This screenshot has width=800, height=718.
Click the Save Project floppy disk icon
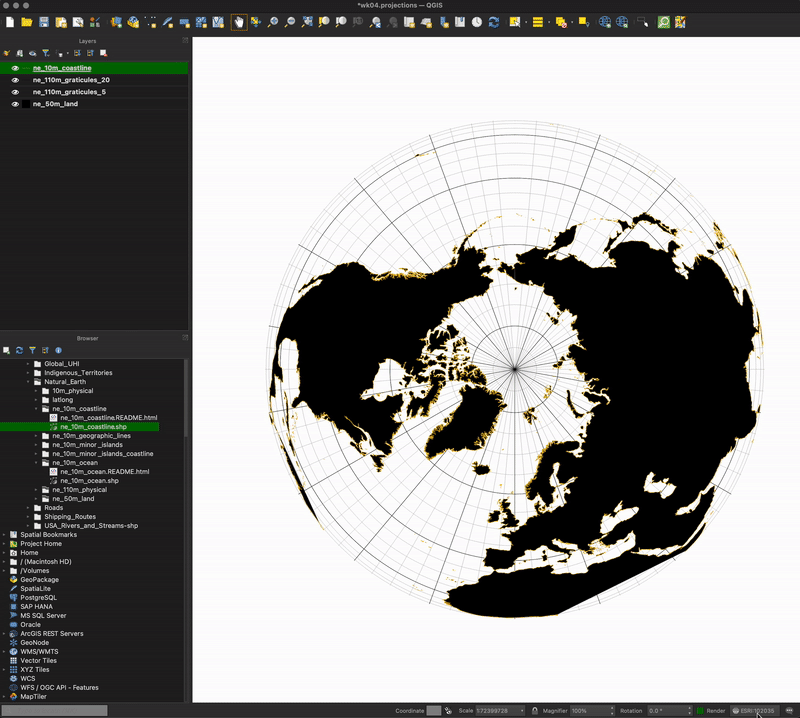[45, 22]
